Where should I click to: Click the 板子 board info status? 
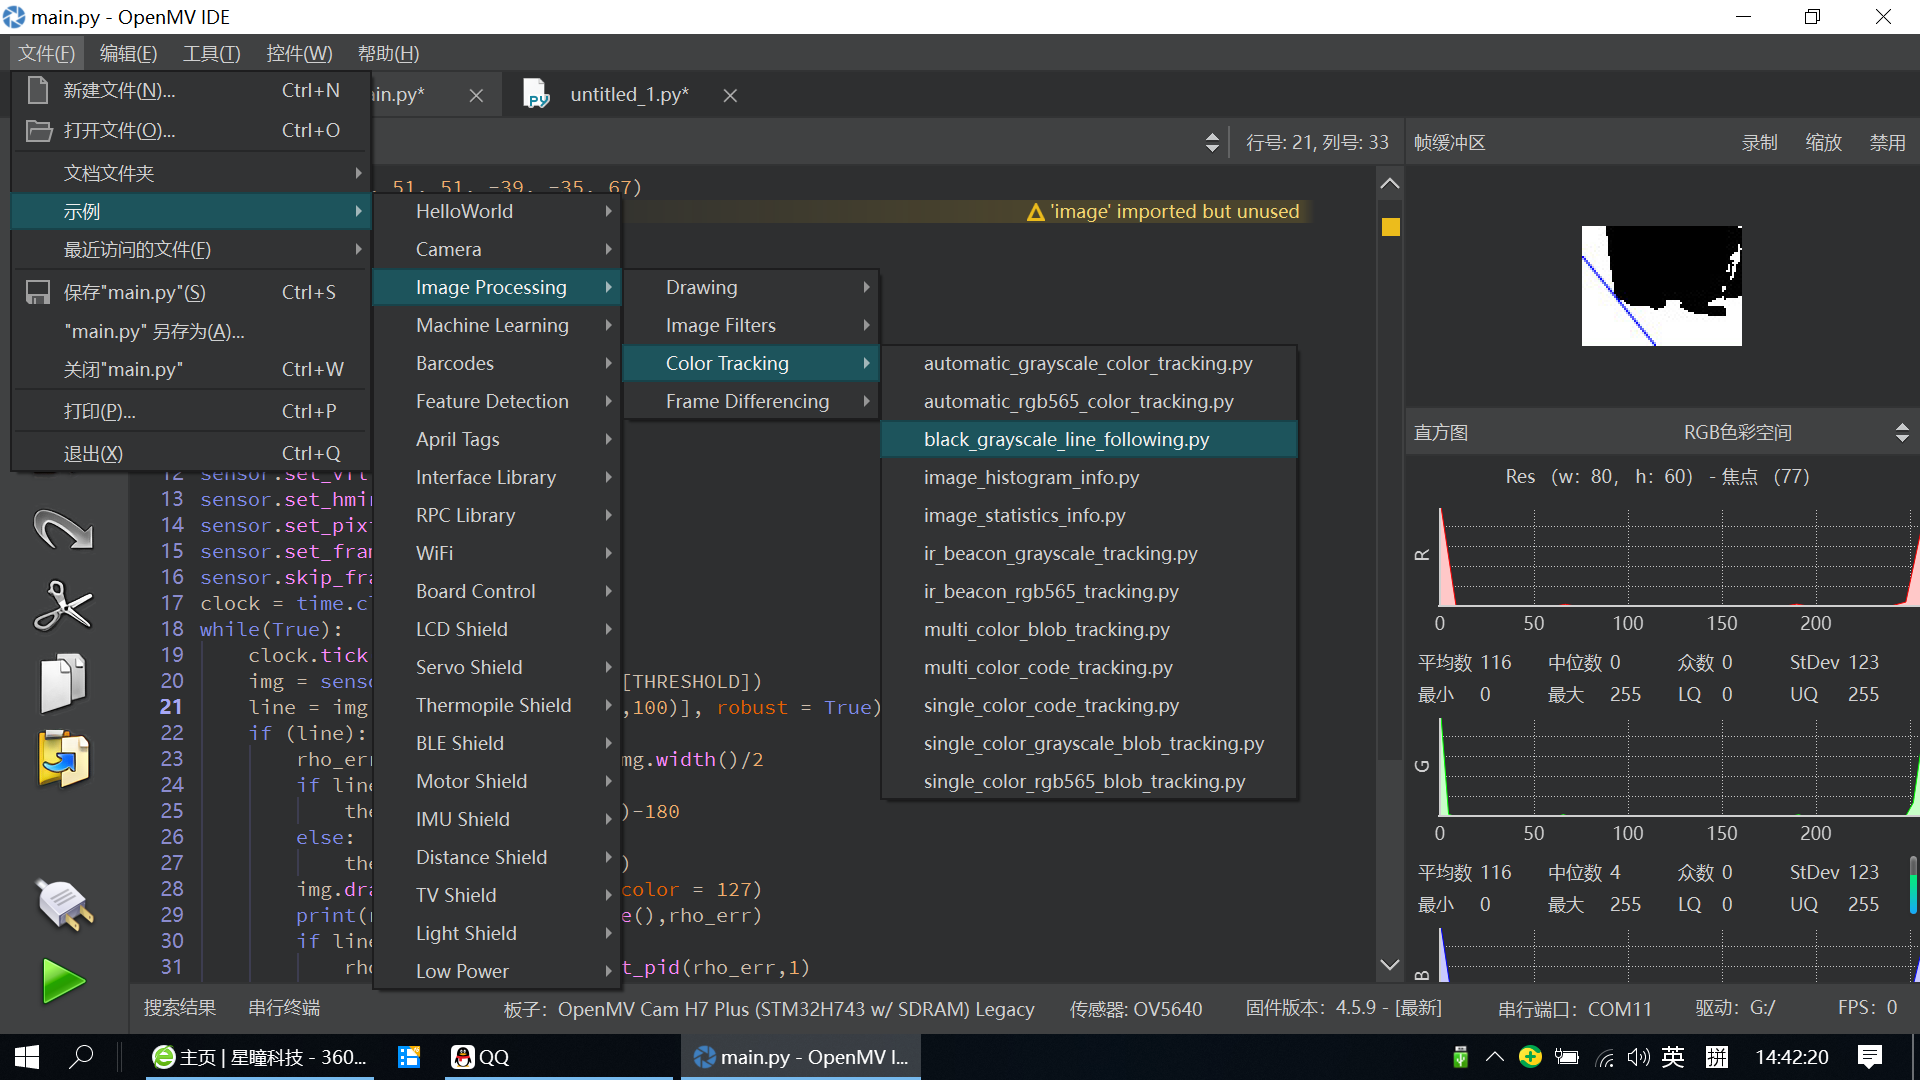pyautogui.click(x=769, y=1009)
